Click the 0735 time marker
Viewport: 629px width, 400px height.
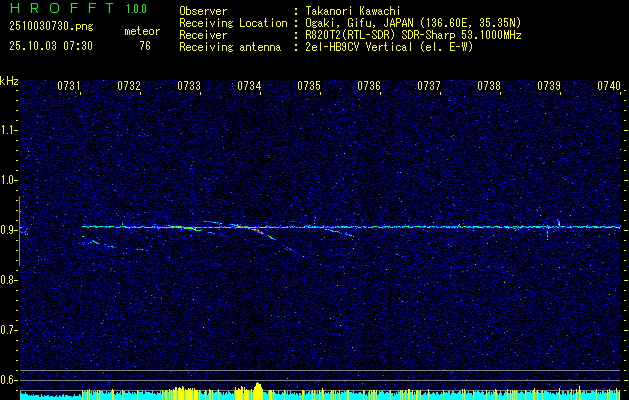coord(309,85)
